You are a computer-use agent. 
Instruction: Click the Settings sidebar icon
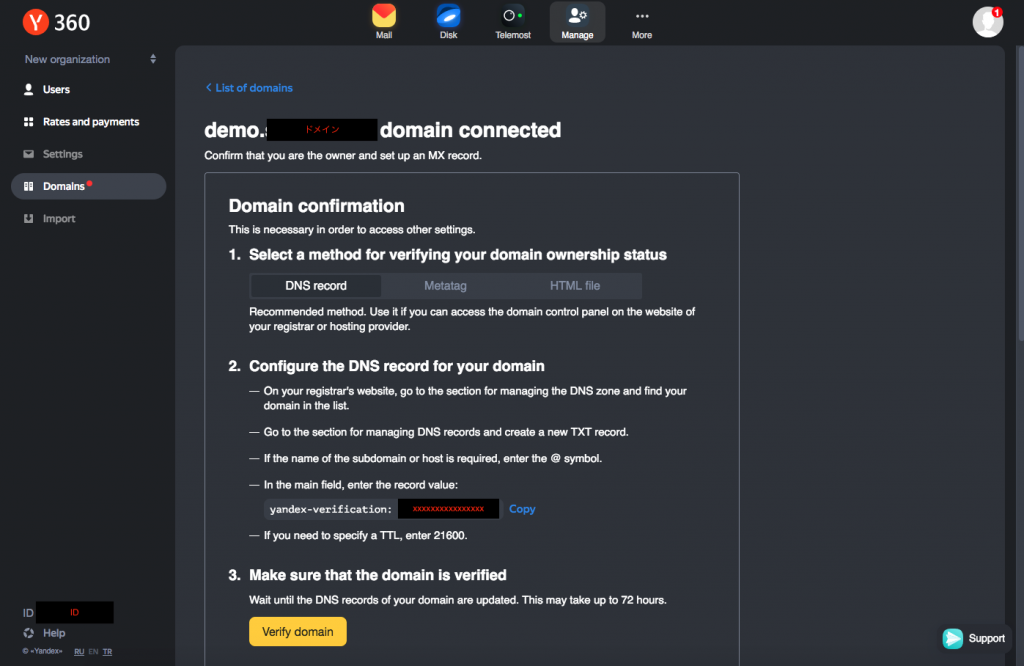(29, 154)
